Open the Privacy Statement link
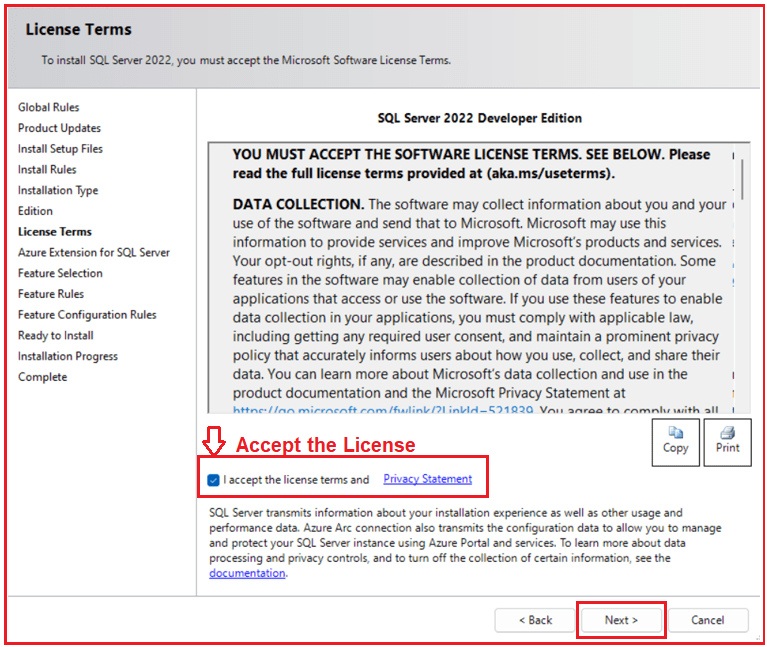The image size is (767, 647). [428, 479]
